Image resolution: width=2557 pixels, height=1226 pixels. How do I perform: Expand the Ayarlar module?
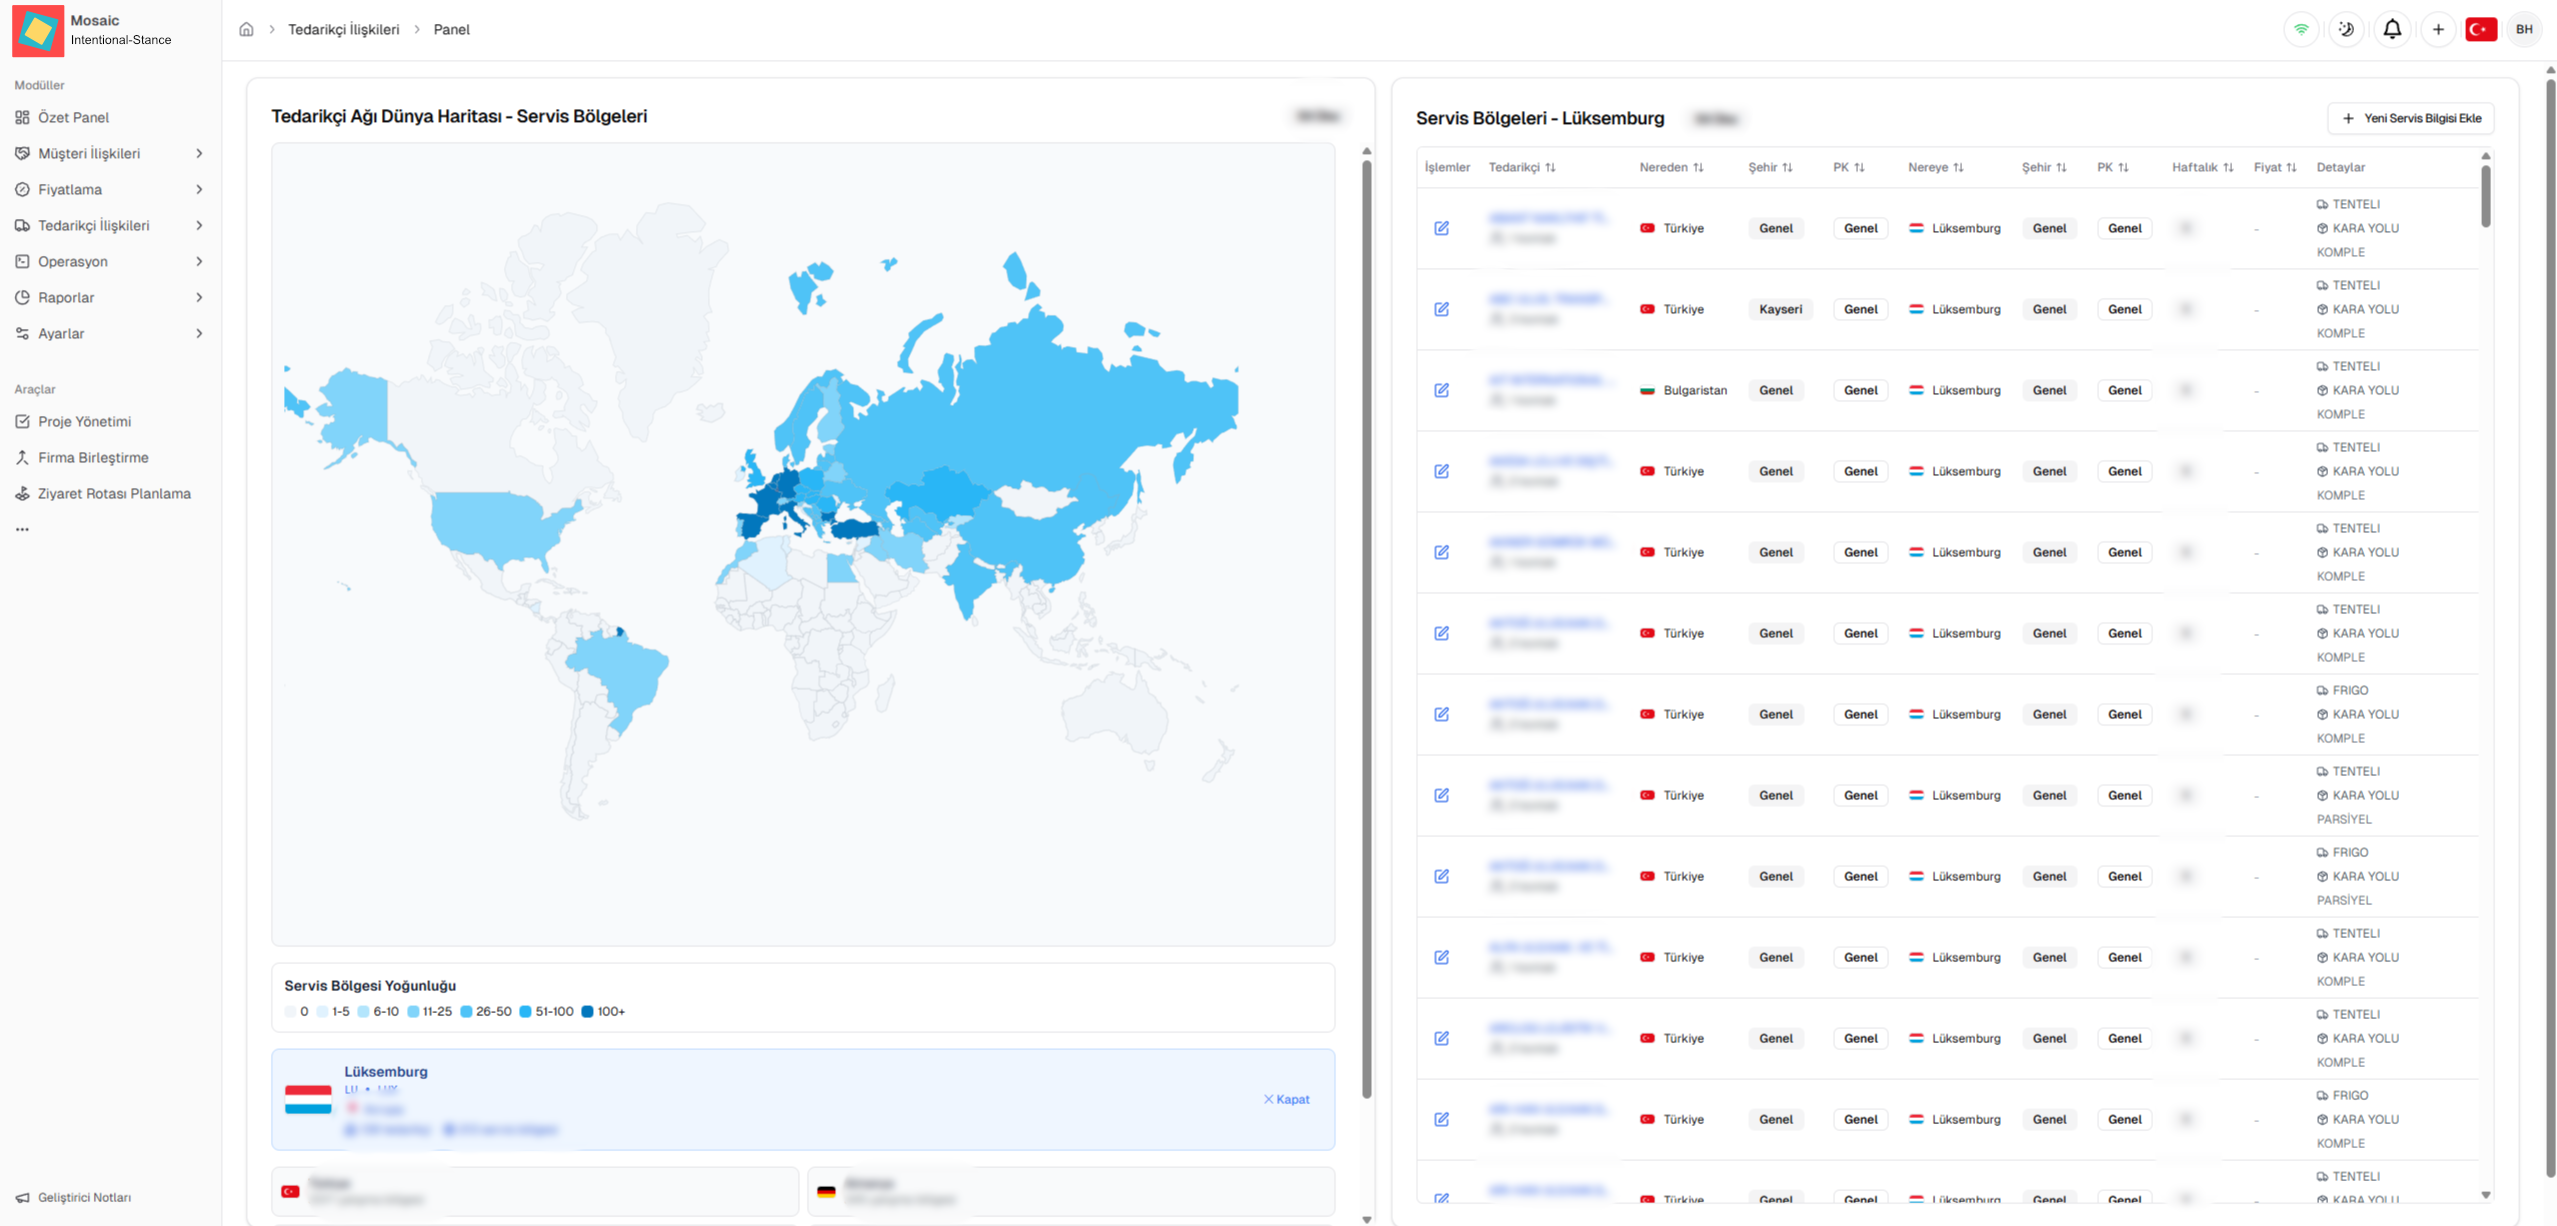pyautogui.click(x=110, y=333)
